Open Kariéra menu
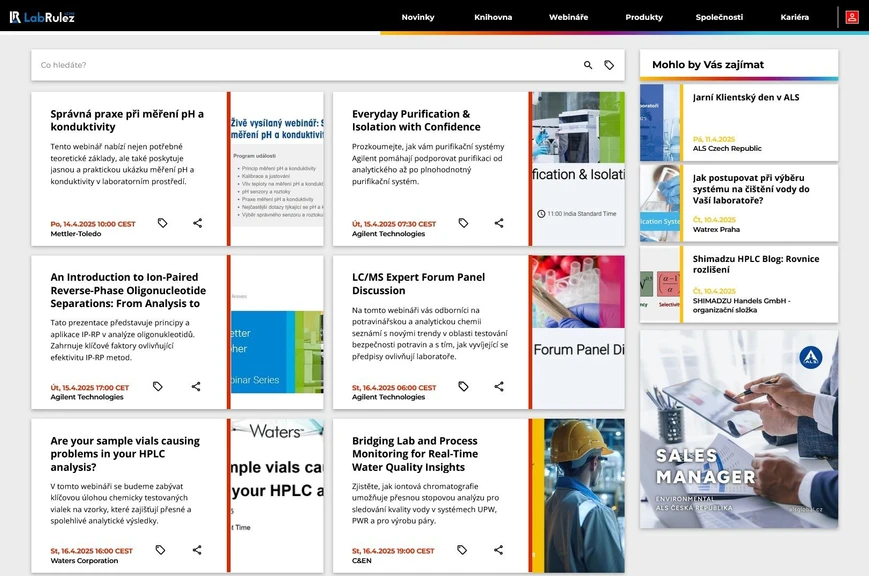This screenshot has height=576, width=869. click(x=795, y=17)
